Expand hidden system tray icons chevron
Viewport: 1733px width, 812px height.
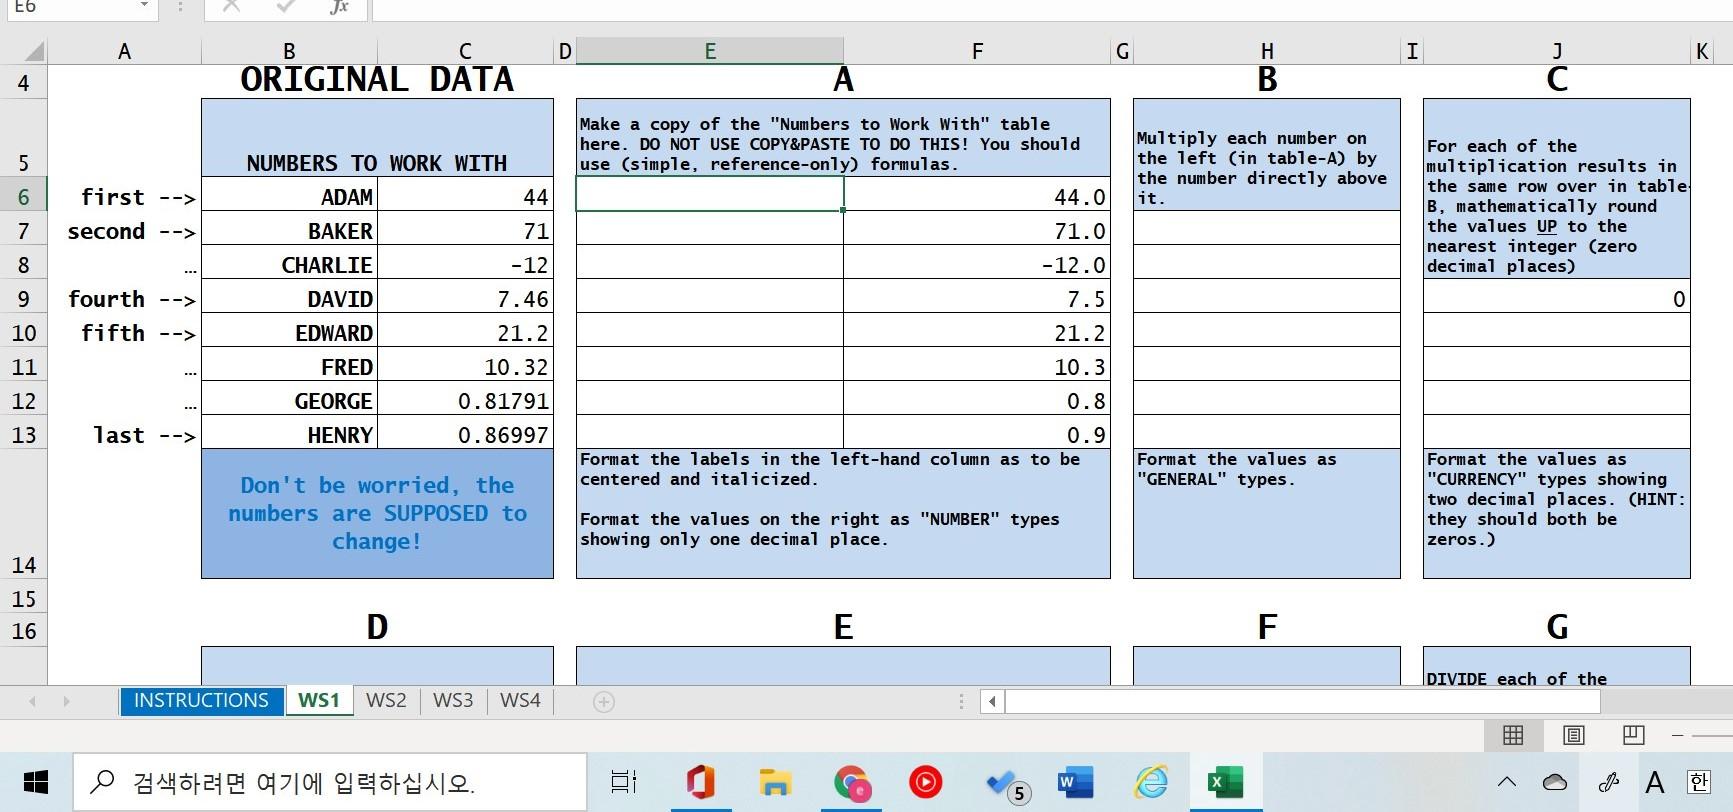(1507, 782)
